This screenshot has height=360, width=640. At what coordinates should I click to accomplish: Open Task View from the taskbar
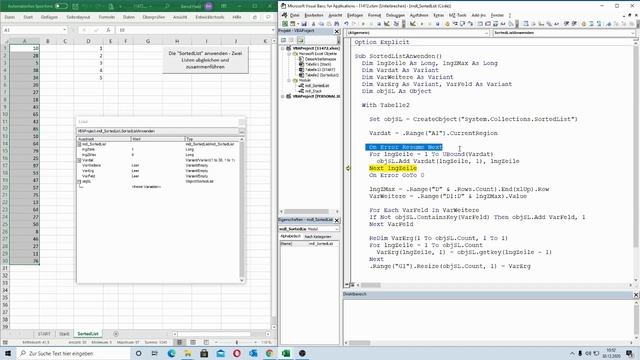(x=155, y=353)
